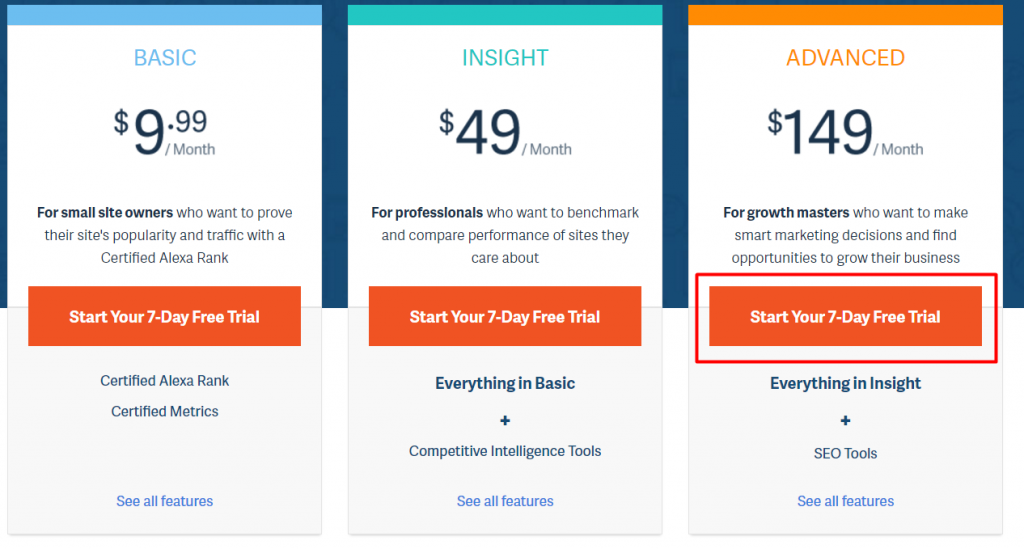Open See all features under Insight plan
This screenshot has width=1024, height=549.
point(505,501)
